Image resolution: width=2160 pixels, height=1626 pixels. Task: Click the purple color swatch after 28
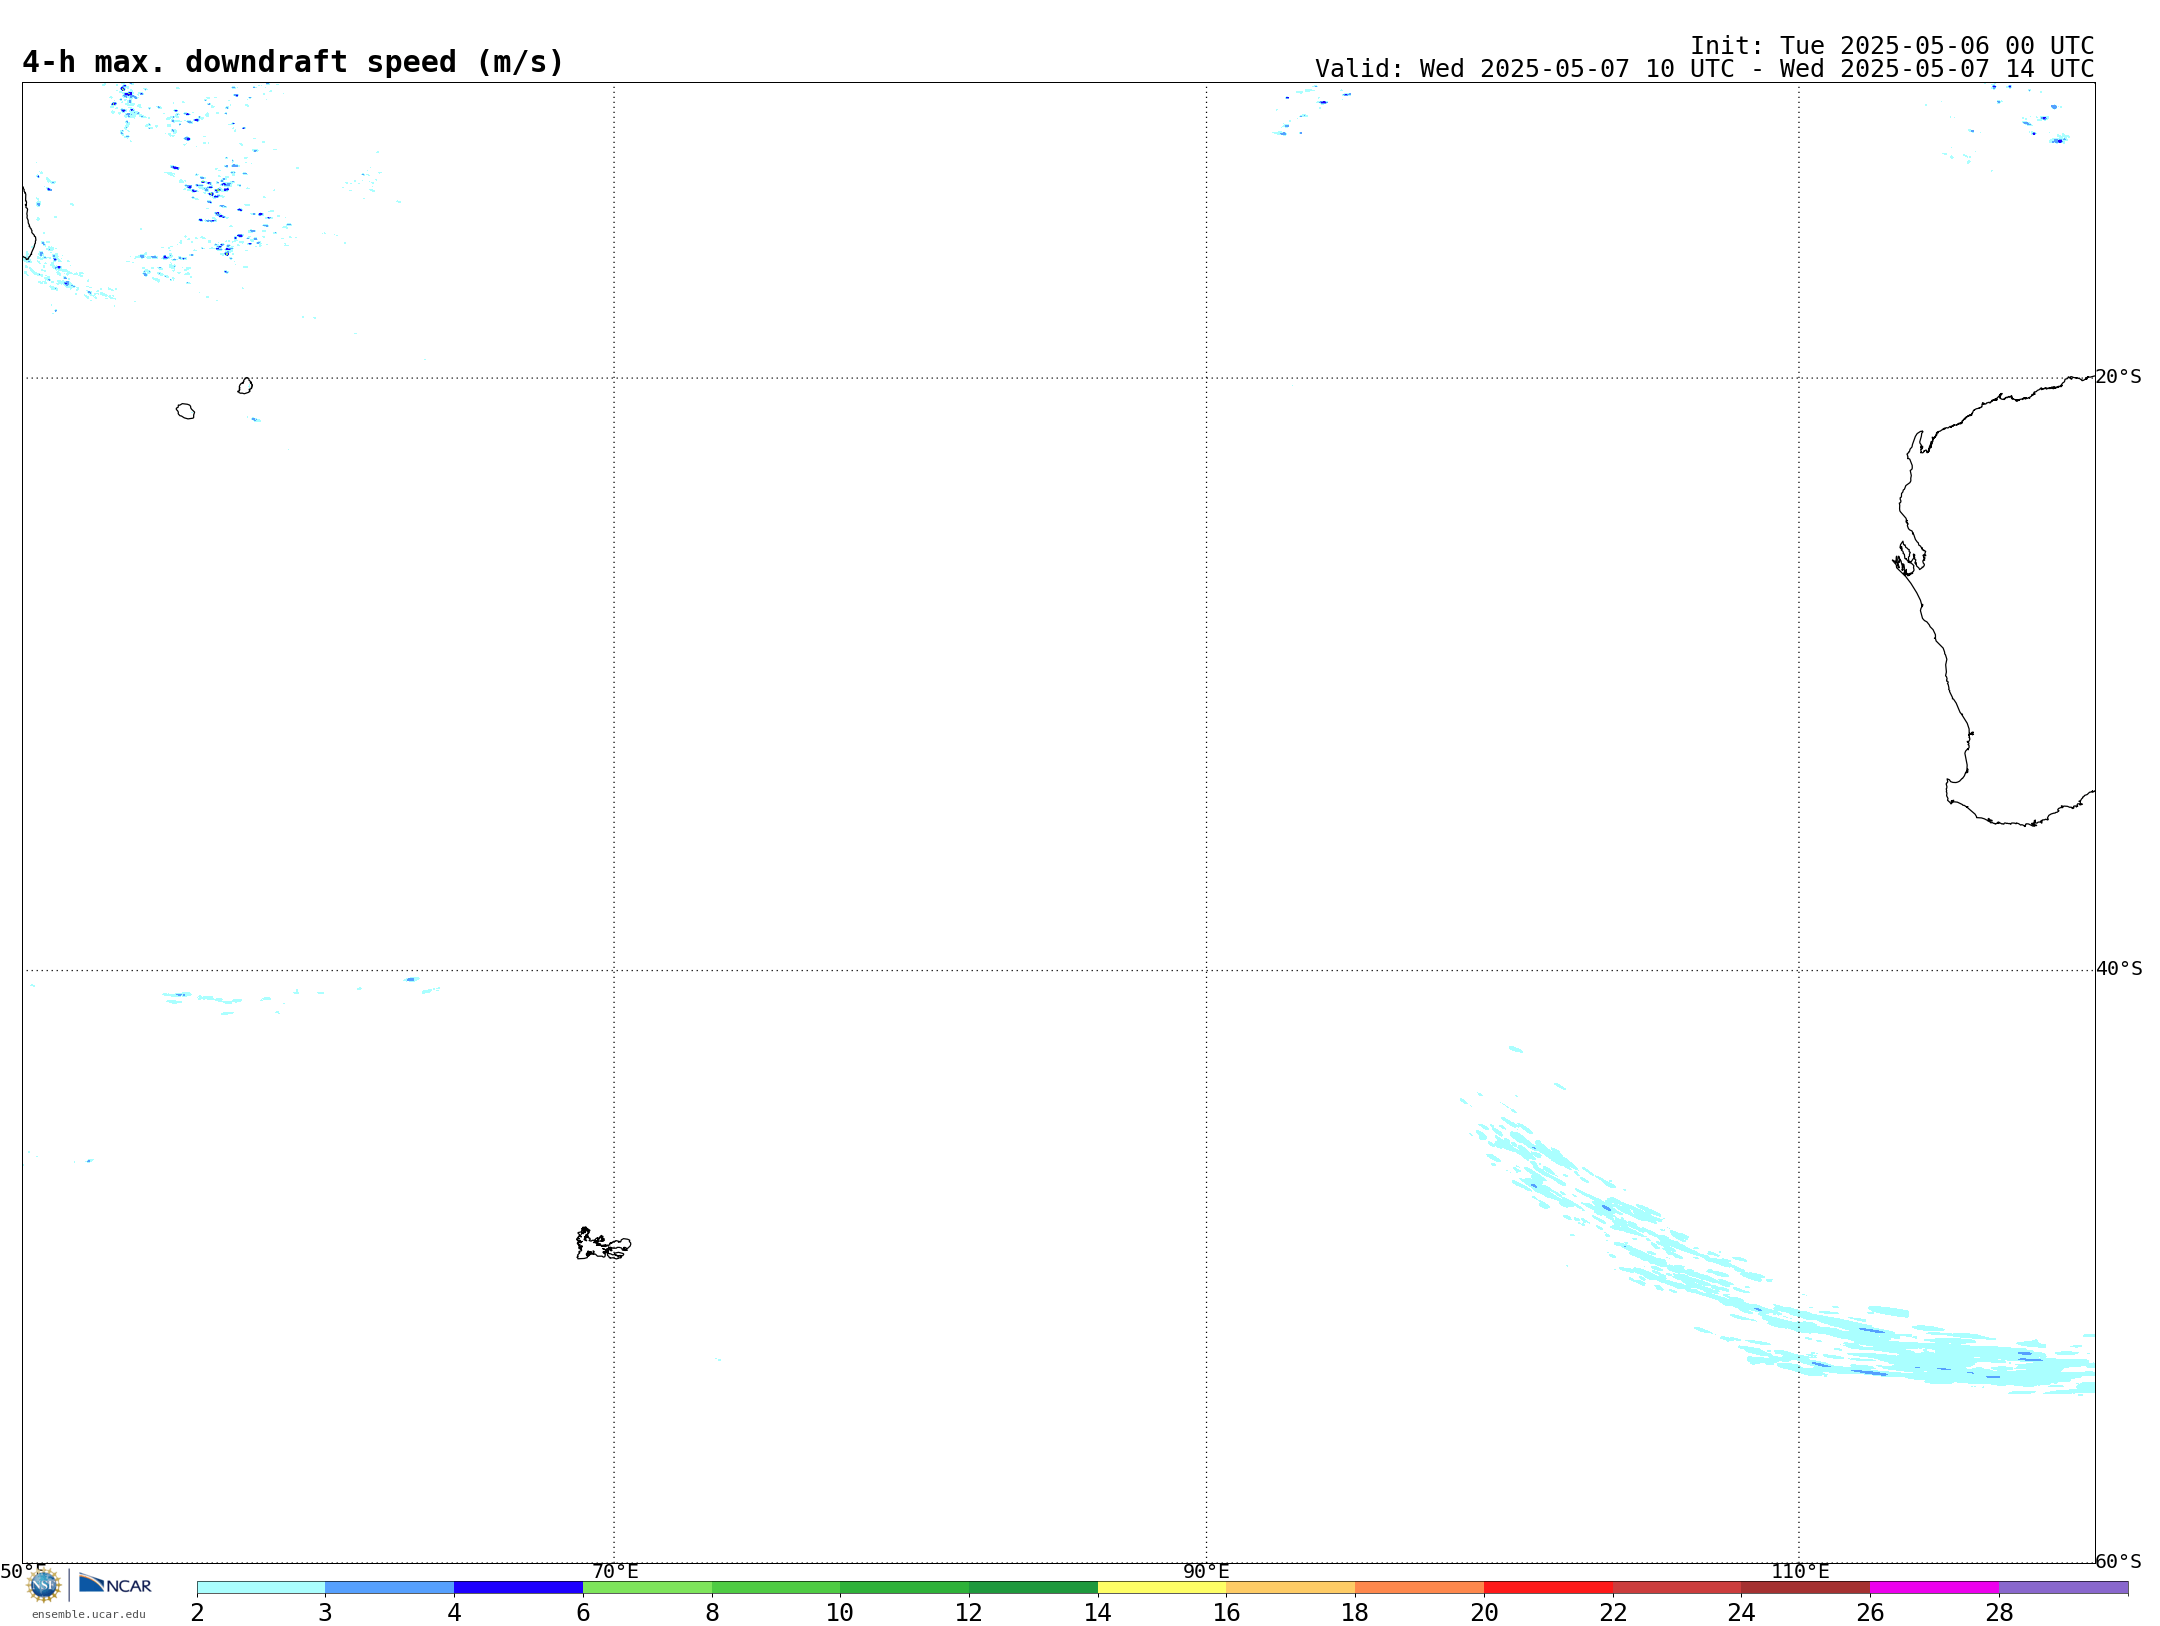coord(2064,1588)
